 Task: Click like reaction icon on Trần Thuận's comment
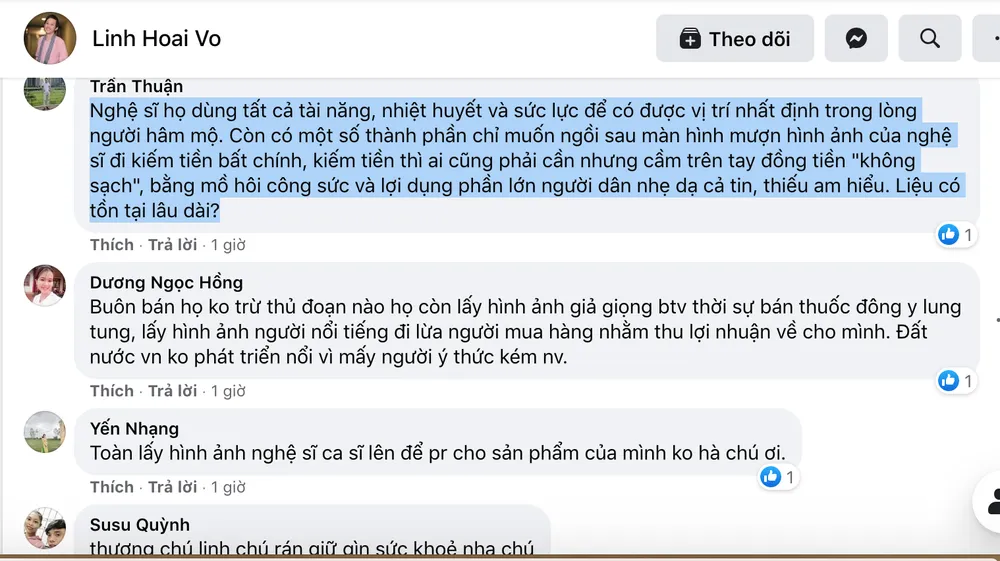948,235
